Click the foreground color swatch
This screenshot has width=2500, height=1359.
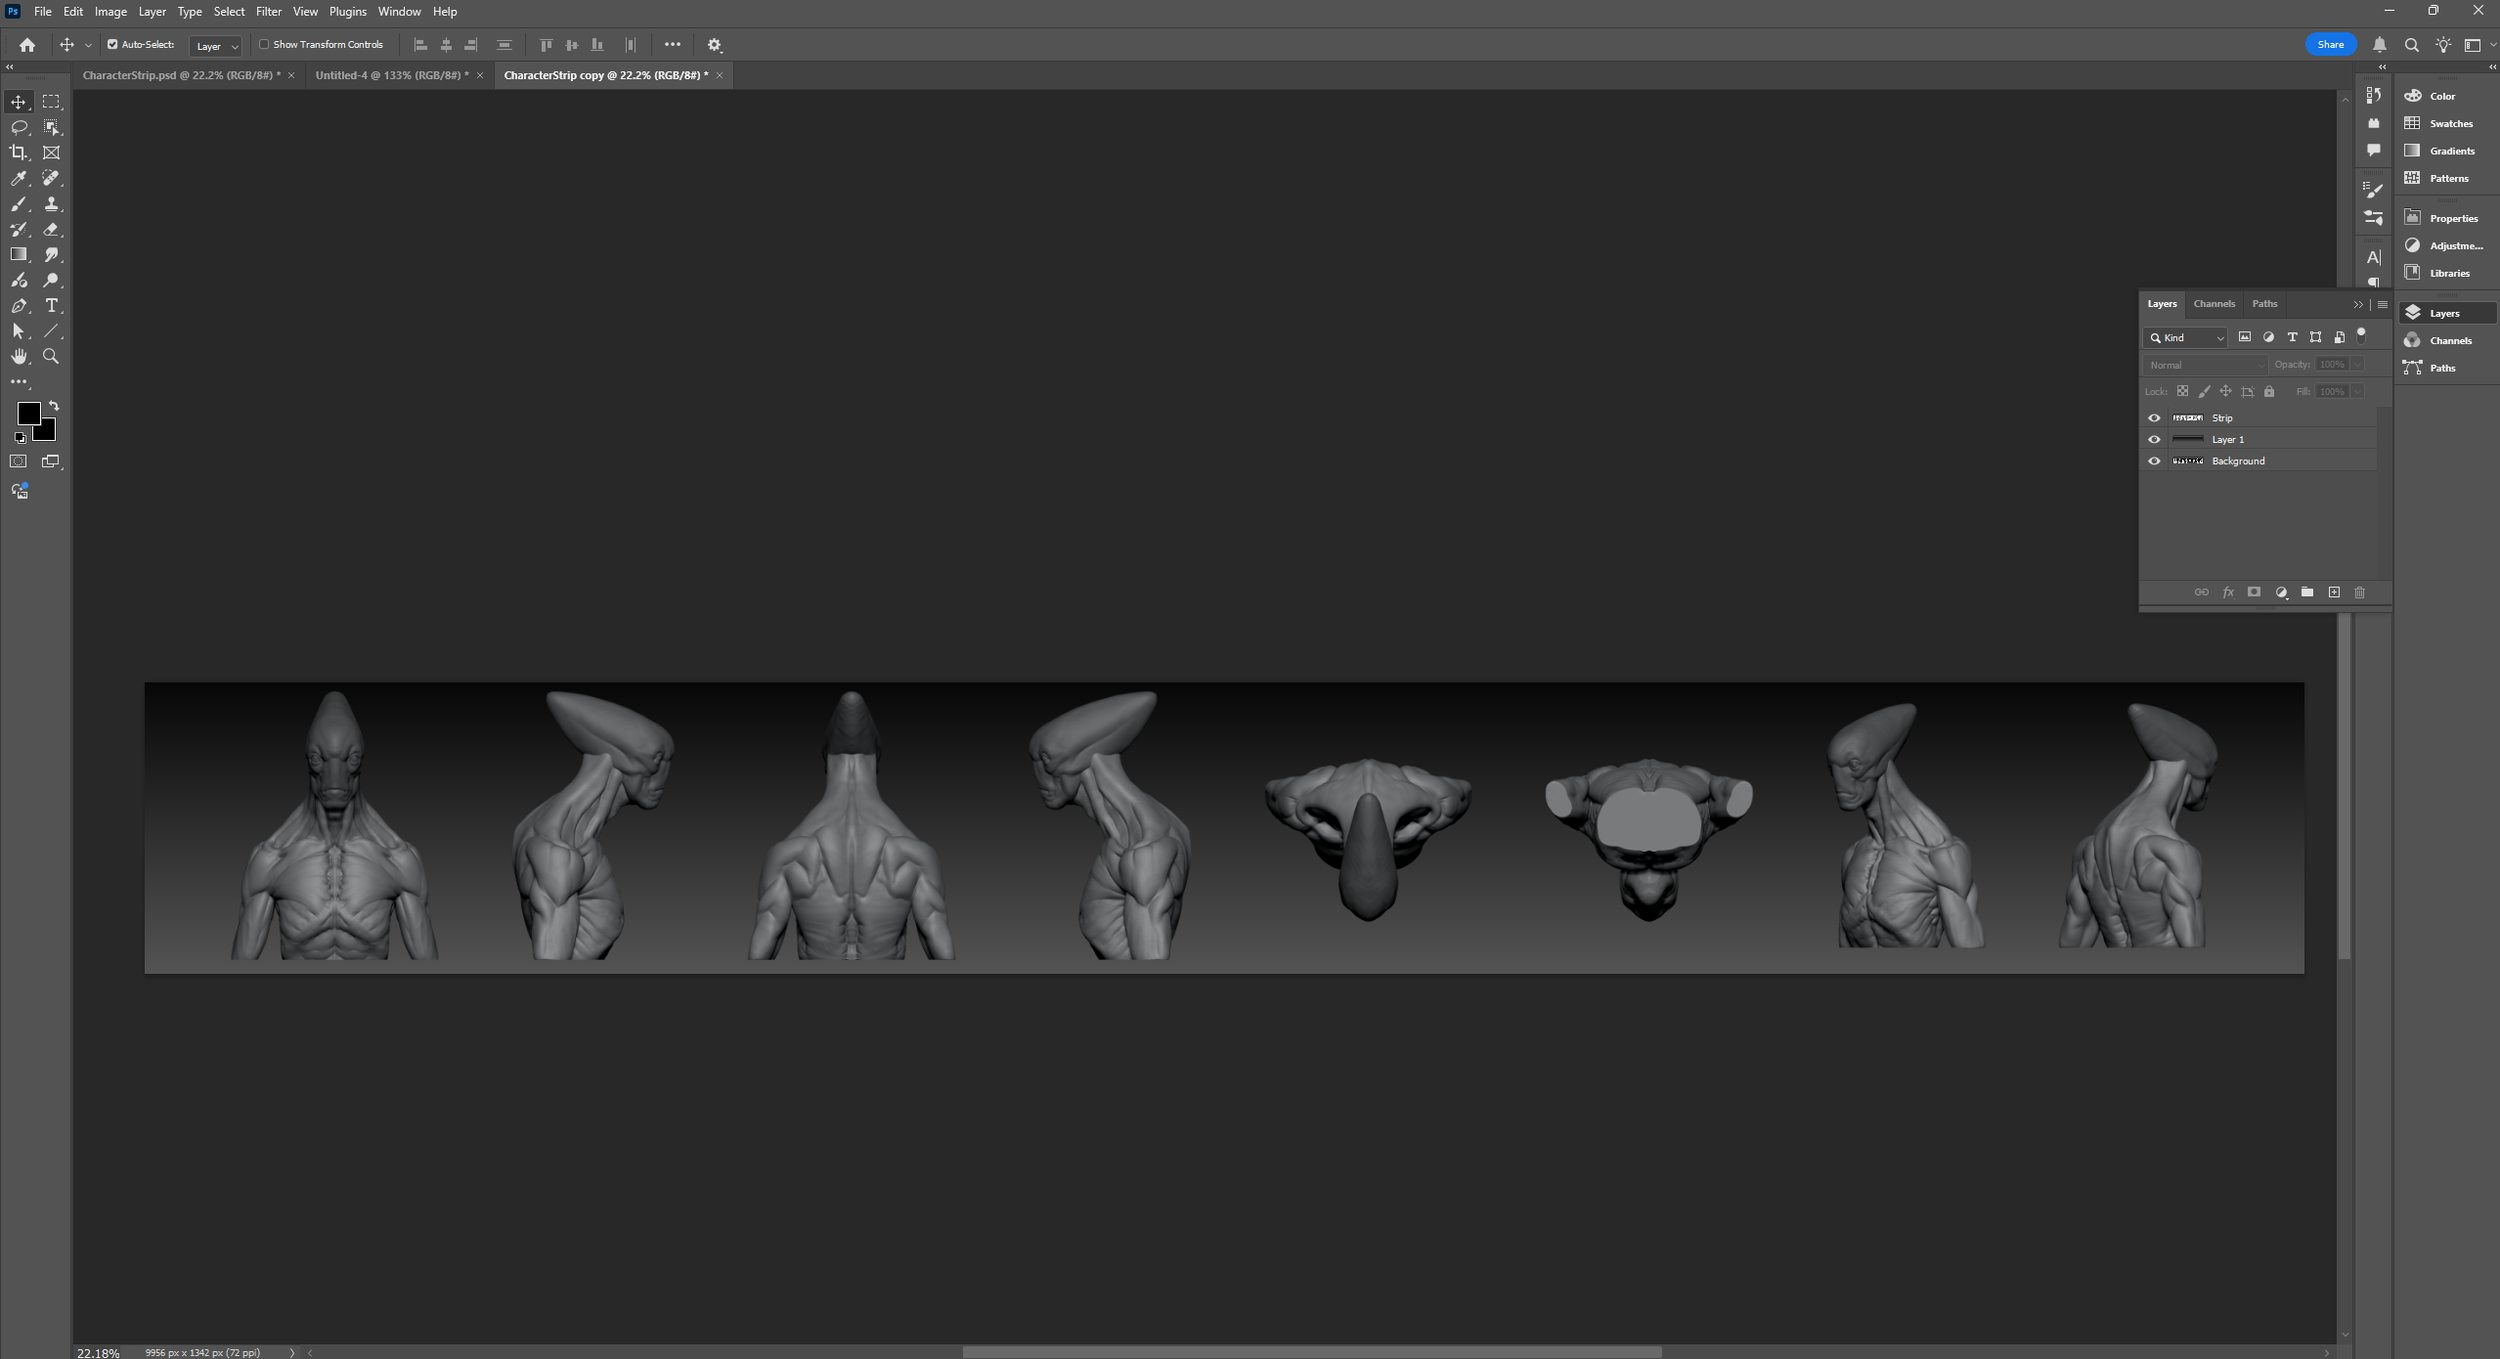coord(27,412)
